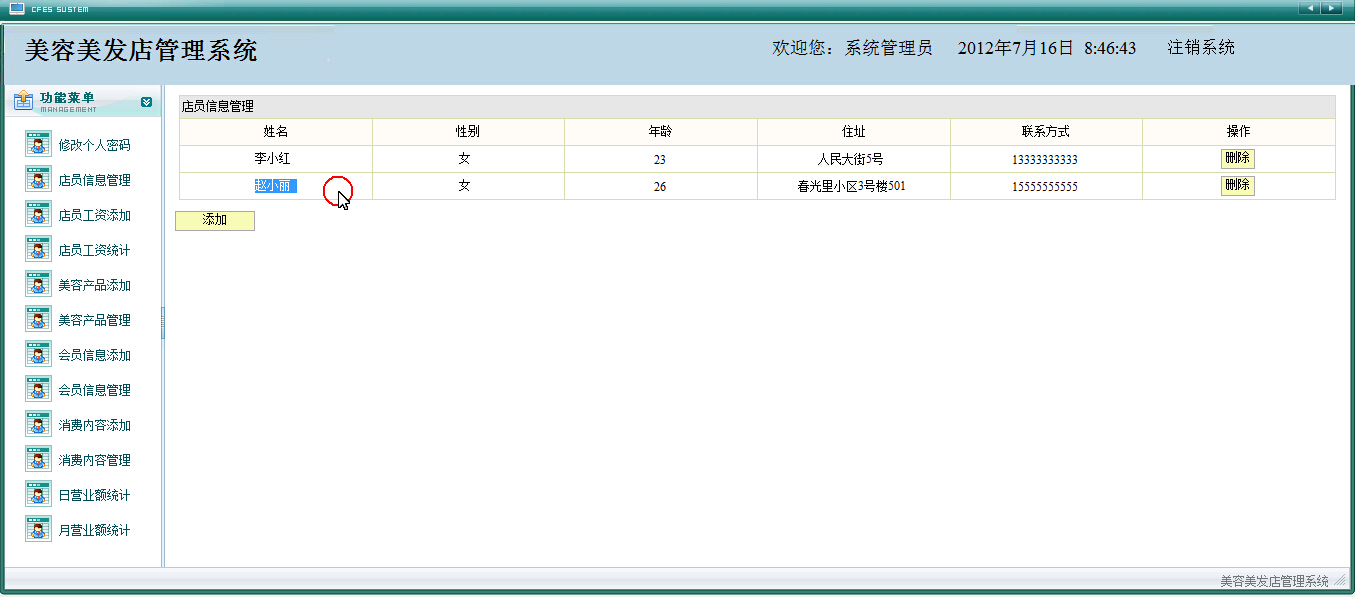Open 美容产品管理 menu link
This screenshot has width=1355, height=597.
click(x=94, y=320)
